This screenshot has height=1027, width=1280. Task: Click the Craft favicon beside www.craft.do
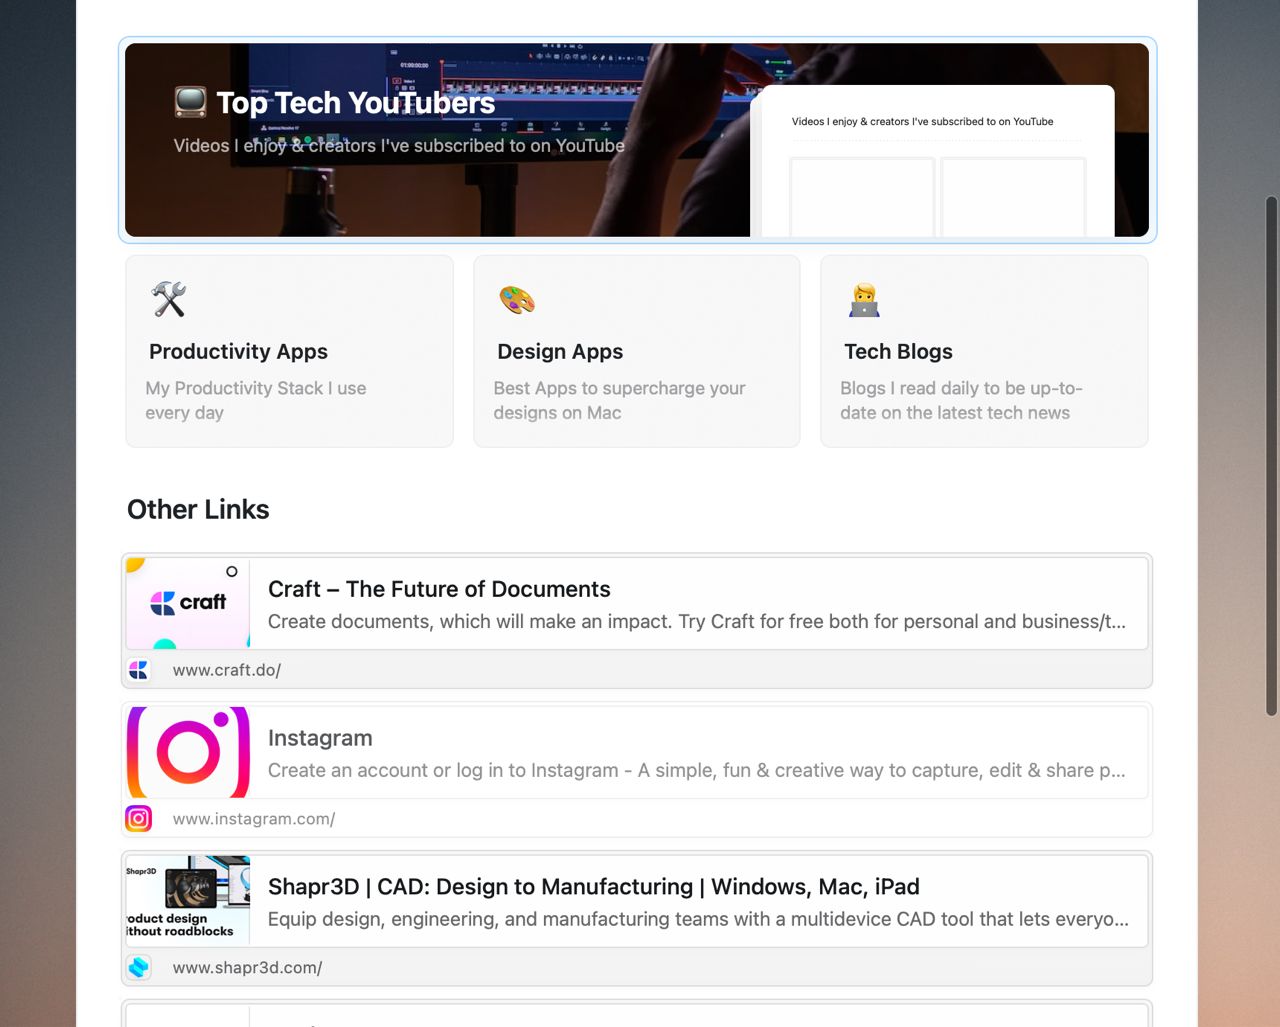click(139, 670)
